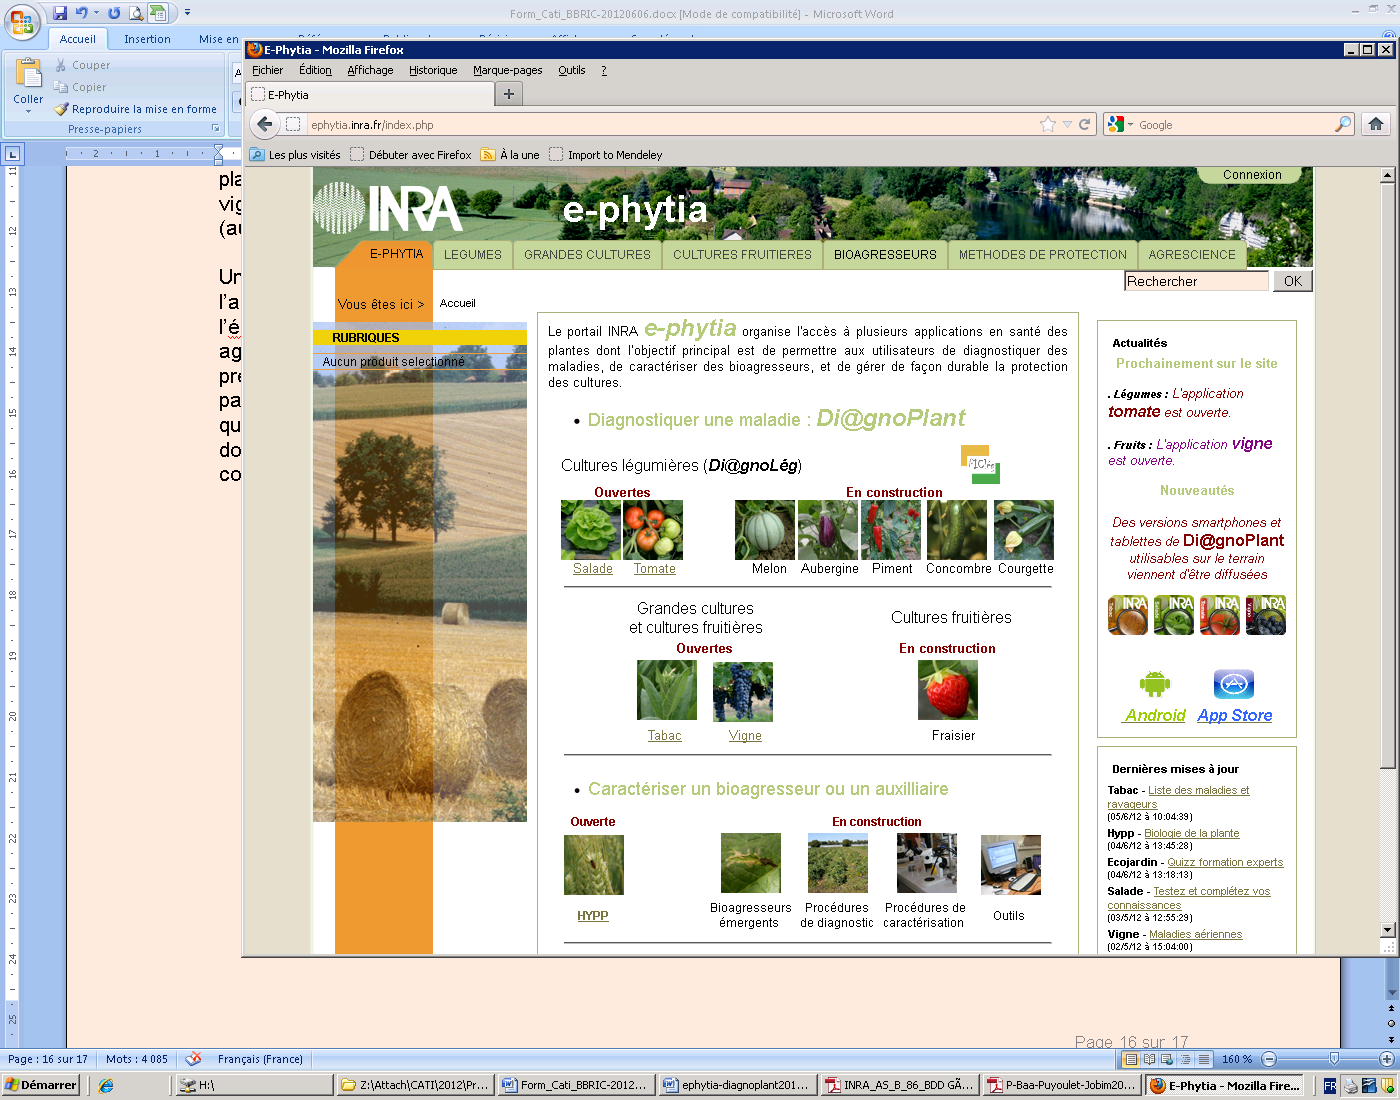This screenshot has height=1100, width=1400.
Task: Select Word's Print Layout view icon
Action: (1131, 1059)
